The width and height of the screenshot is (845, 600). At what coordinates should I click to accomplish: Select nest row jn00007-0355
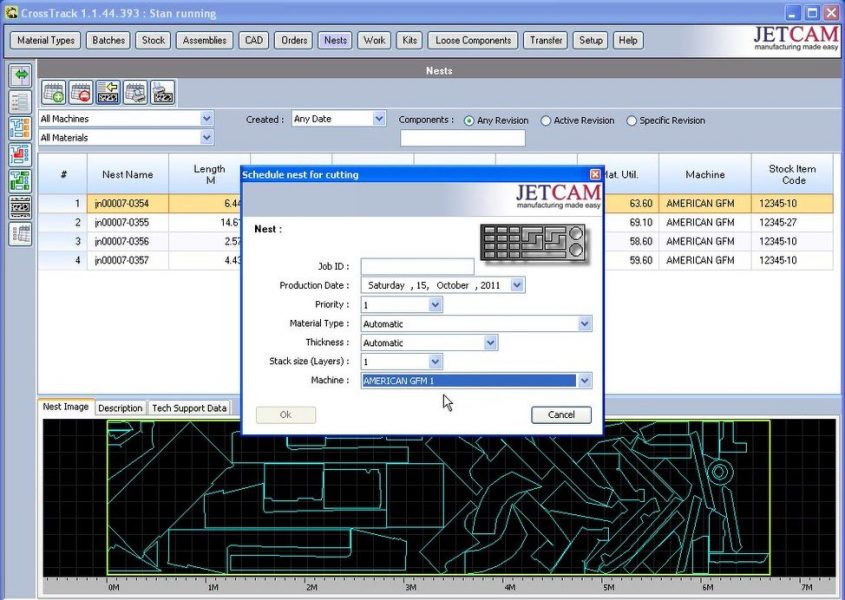pos(435,223)
